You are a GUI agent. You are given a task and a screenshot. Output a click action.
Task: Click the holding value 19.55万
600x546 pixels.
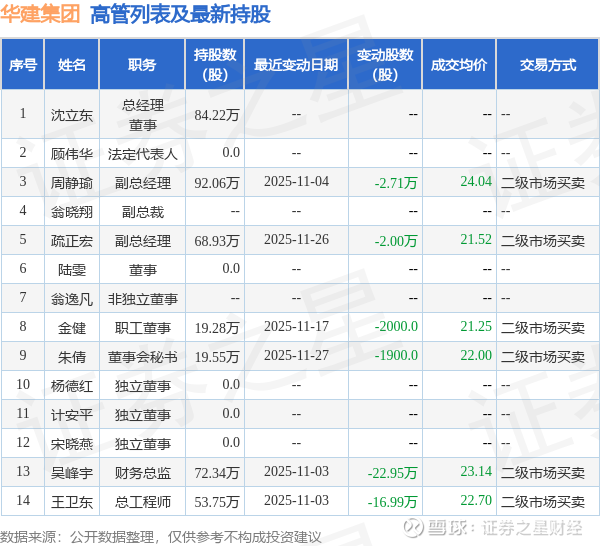click(x=217, y=357)
